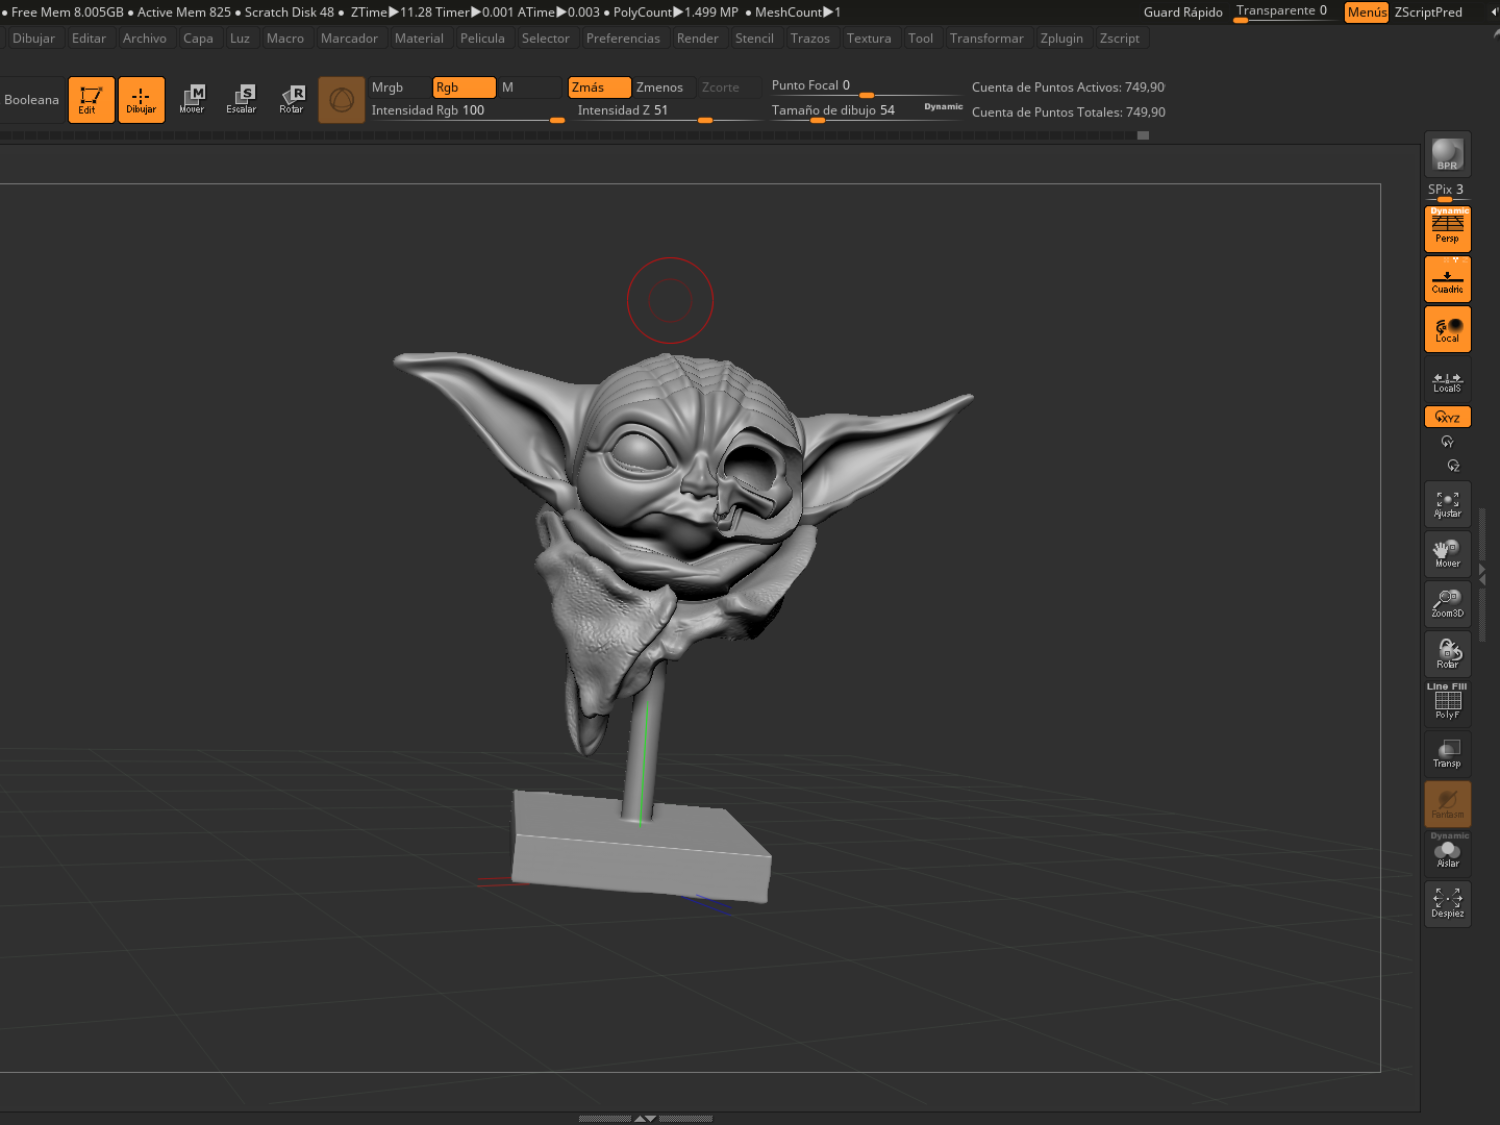
Task: Toggle XYZ rotation mode
Action: tap(1447, 417)
